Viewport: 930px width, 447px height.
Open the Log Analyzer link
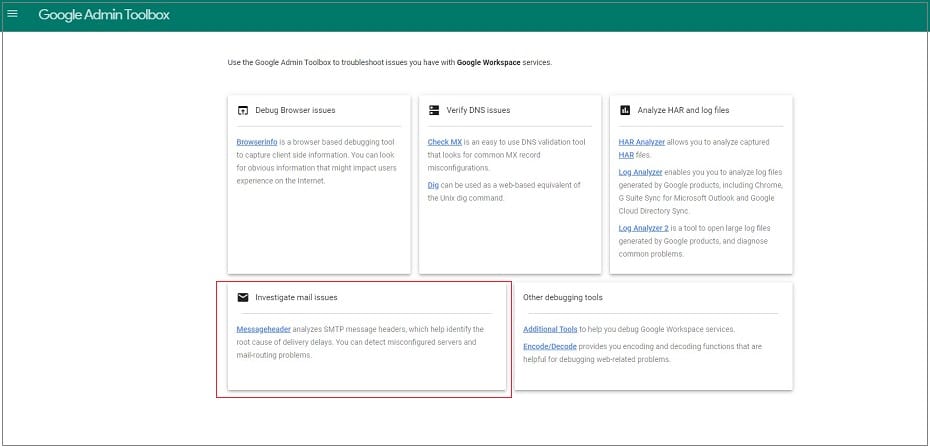tap(641, 173)
